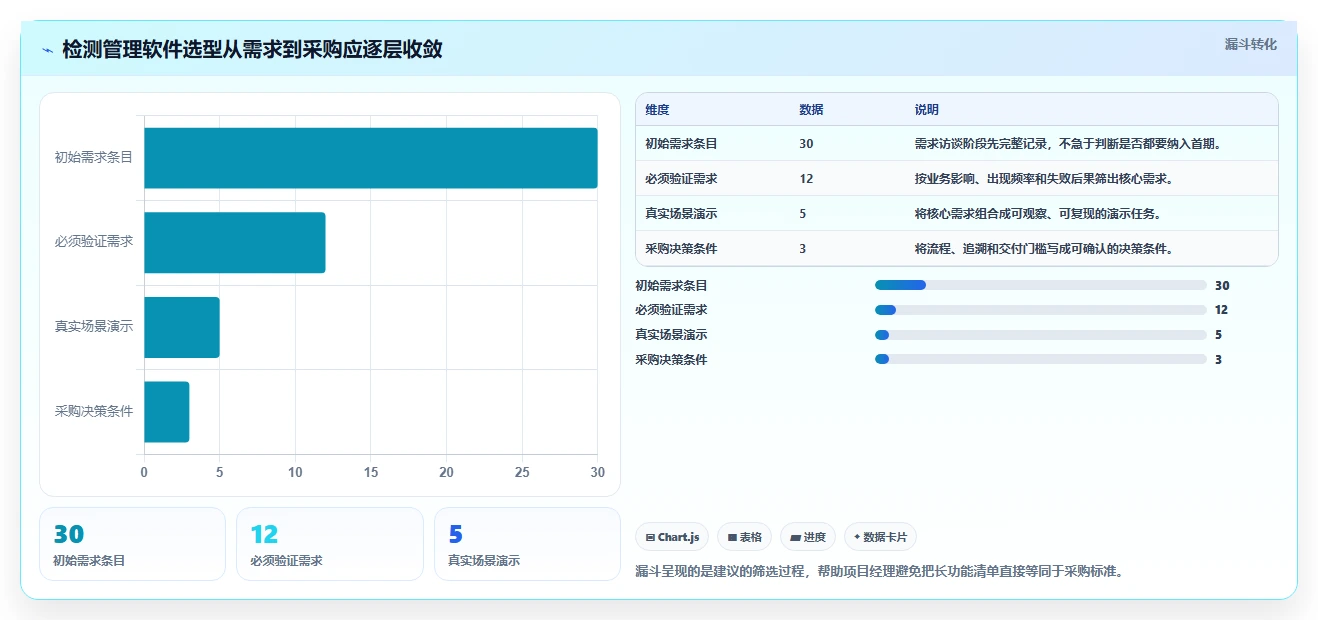Click the 初始需求条目 progress bar showing 30
The height and width of the screenshot is (620, 1318).
1041,285
